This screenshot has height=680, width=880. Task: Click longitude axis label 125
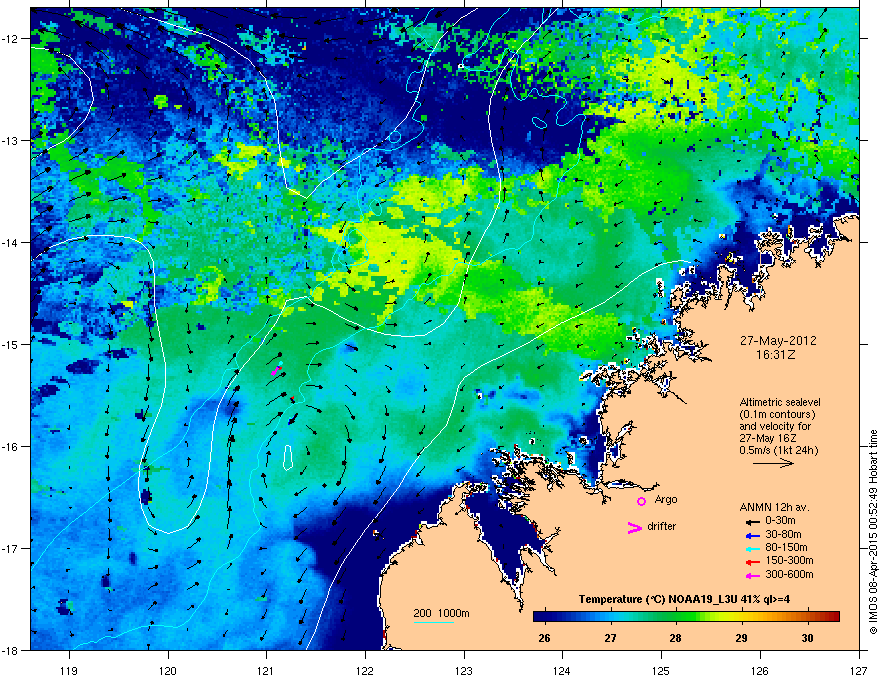[661, 670]
